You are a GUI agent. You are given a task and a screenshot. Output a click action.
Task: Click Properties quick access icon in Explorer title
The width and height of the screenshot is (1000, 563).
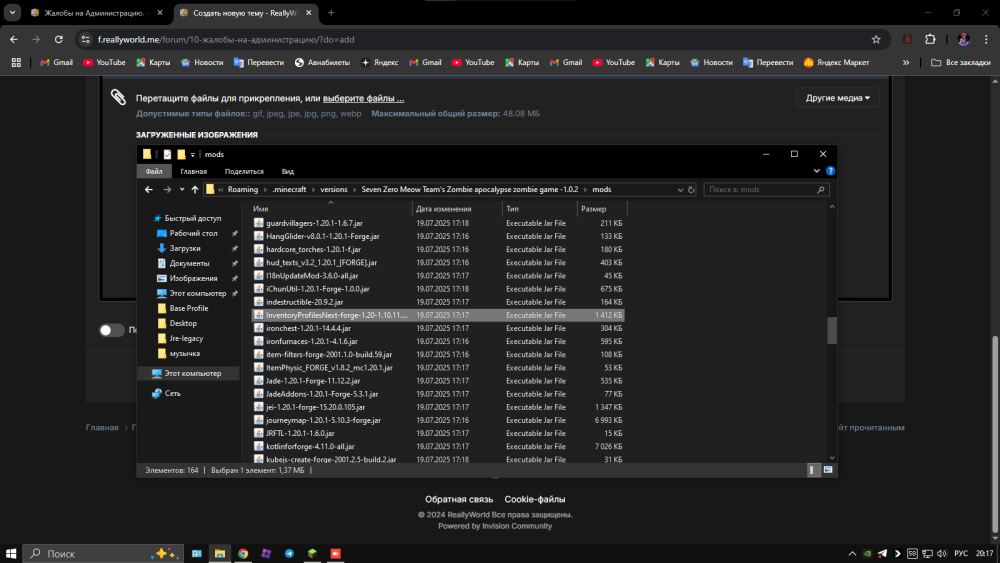[x=167, y=154]
